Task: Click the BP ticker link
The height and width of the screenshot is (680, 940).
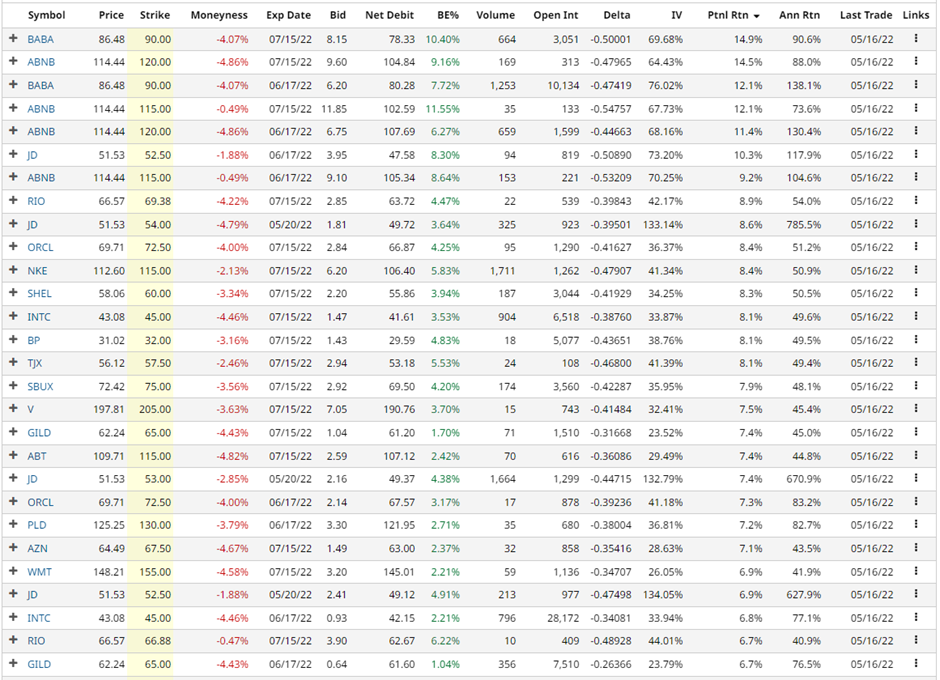Action: click(34, 341)
